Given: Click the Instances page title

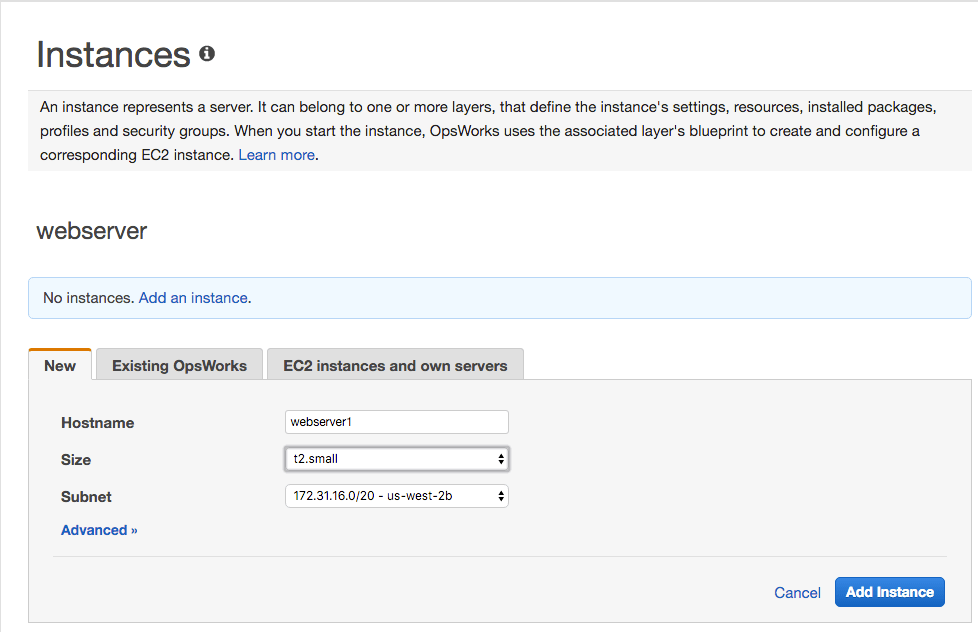Looking at the screenshot, I should [113, 55].
